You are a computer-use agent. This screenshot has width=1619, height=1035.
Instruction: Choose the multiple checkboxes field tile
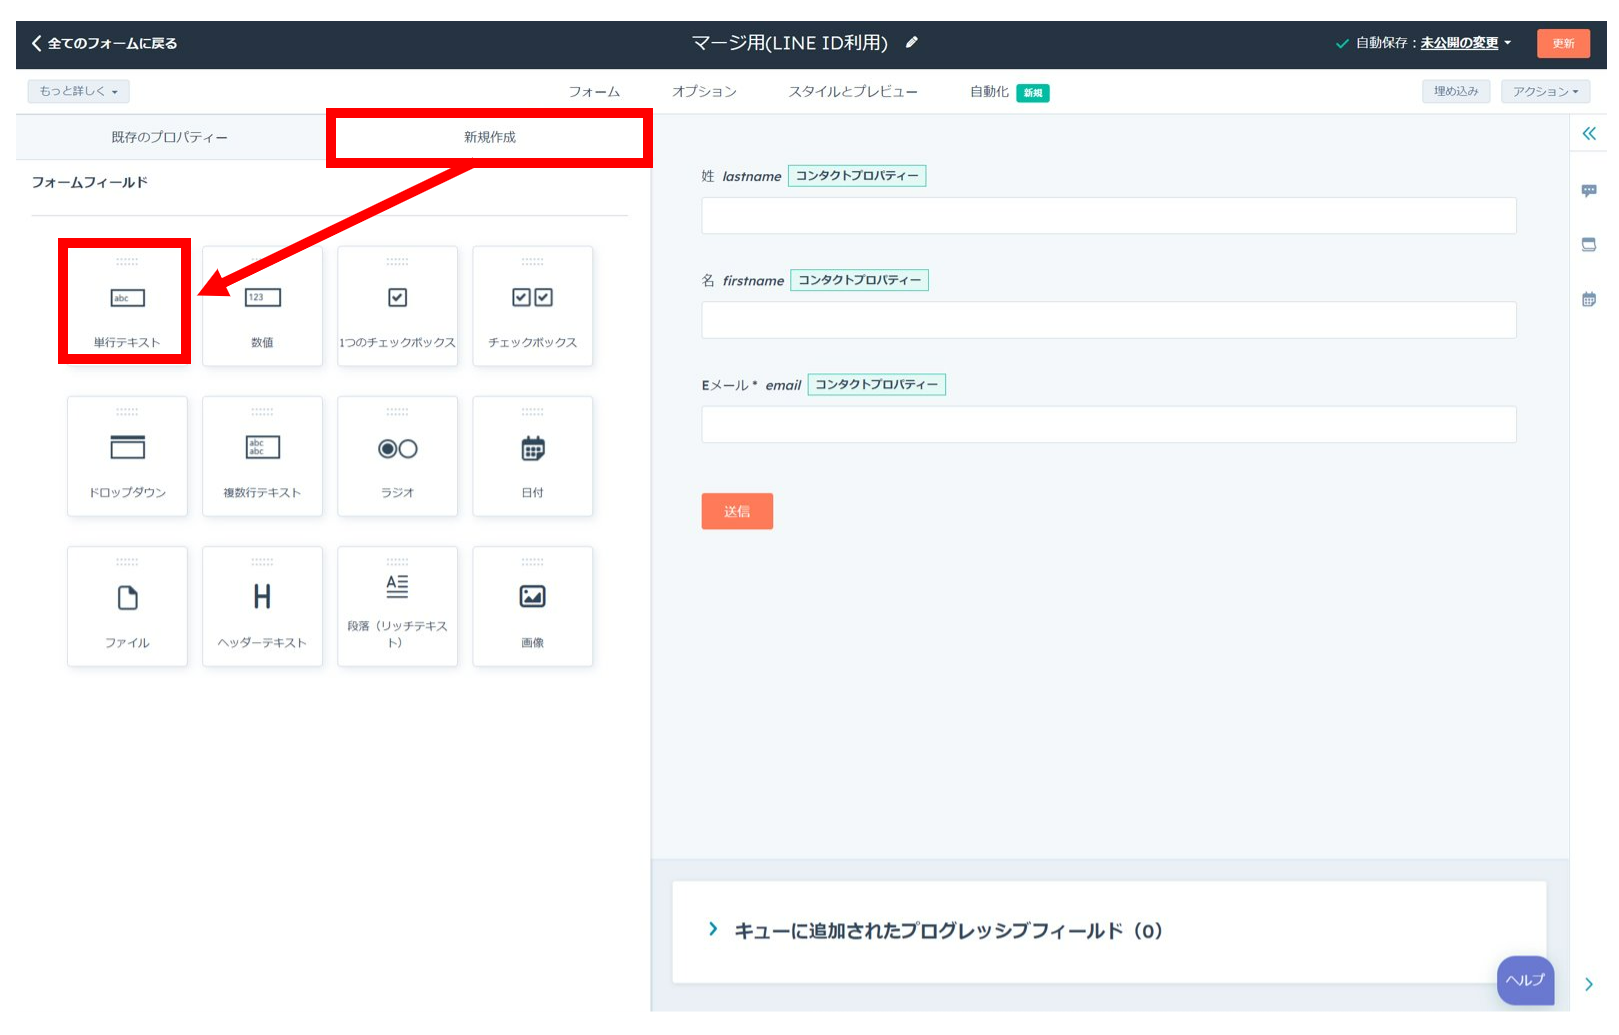[532, 306]
